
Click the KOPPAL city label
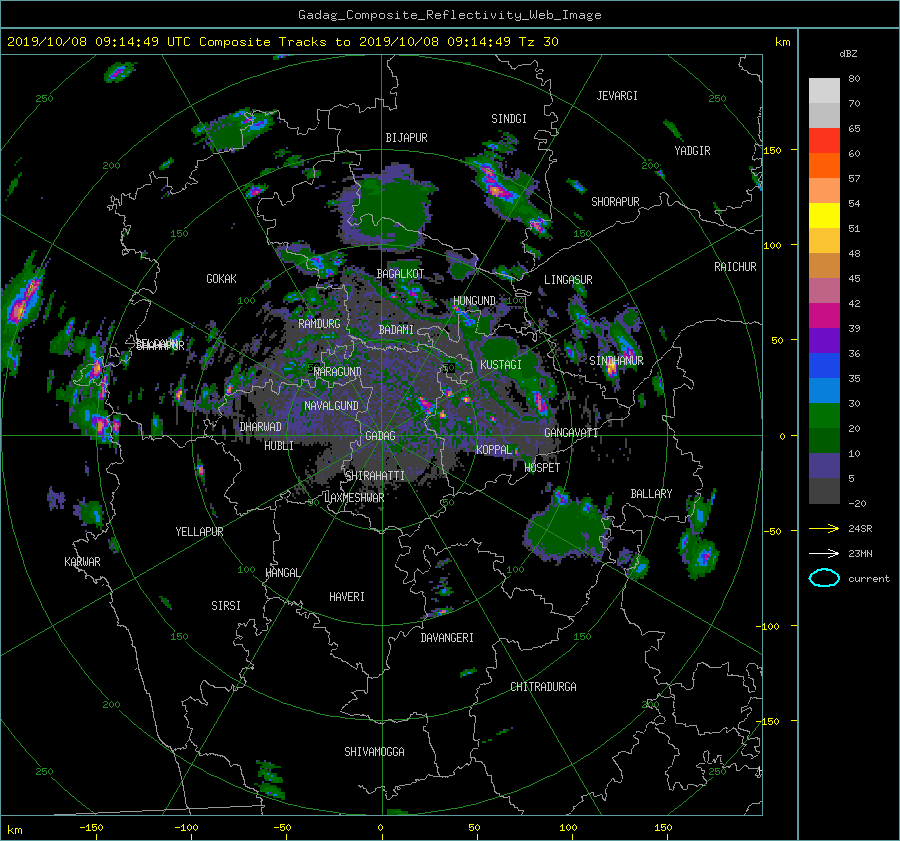(494, 450)
